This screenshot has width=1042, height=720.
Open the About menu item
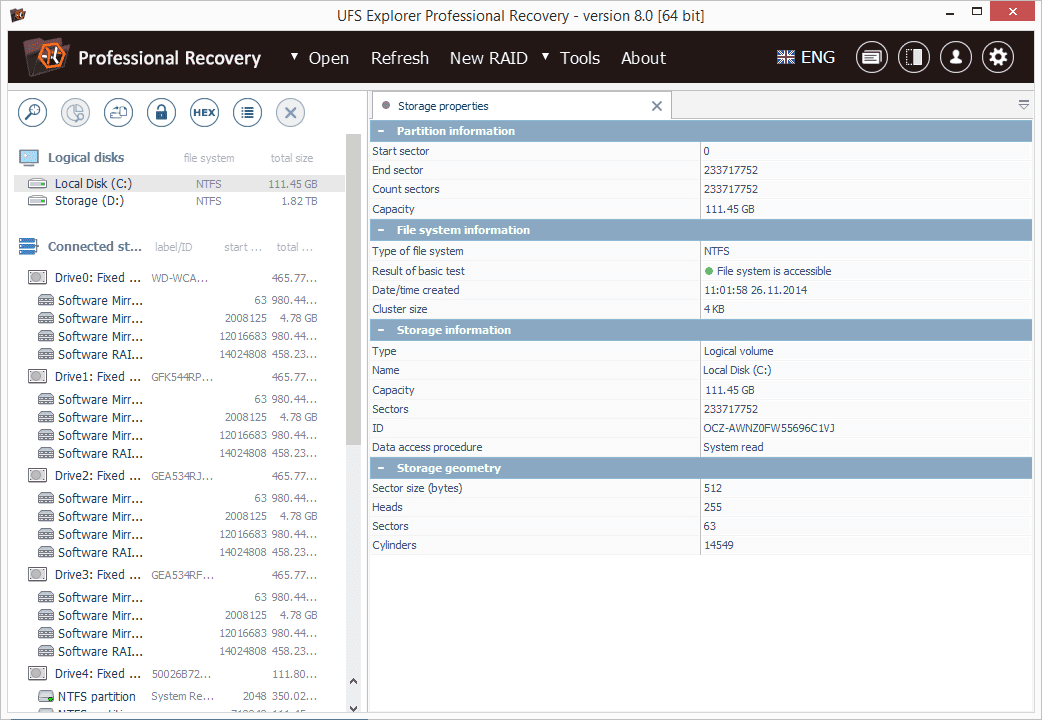point(643,58)
